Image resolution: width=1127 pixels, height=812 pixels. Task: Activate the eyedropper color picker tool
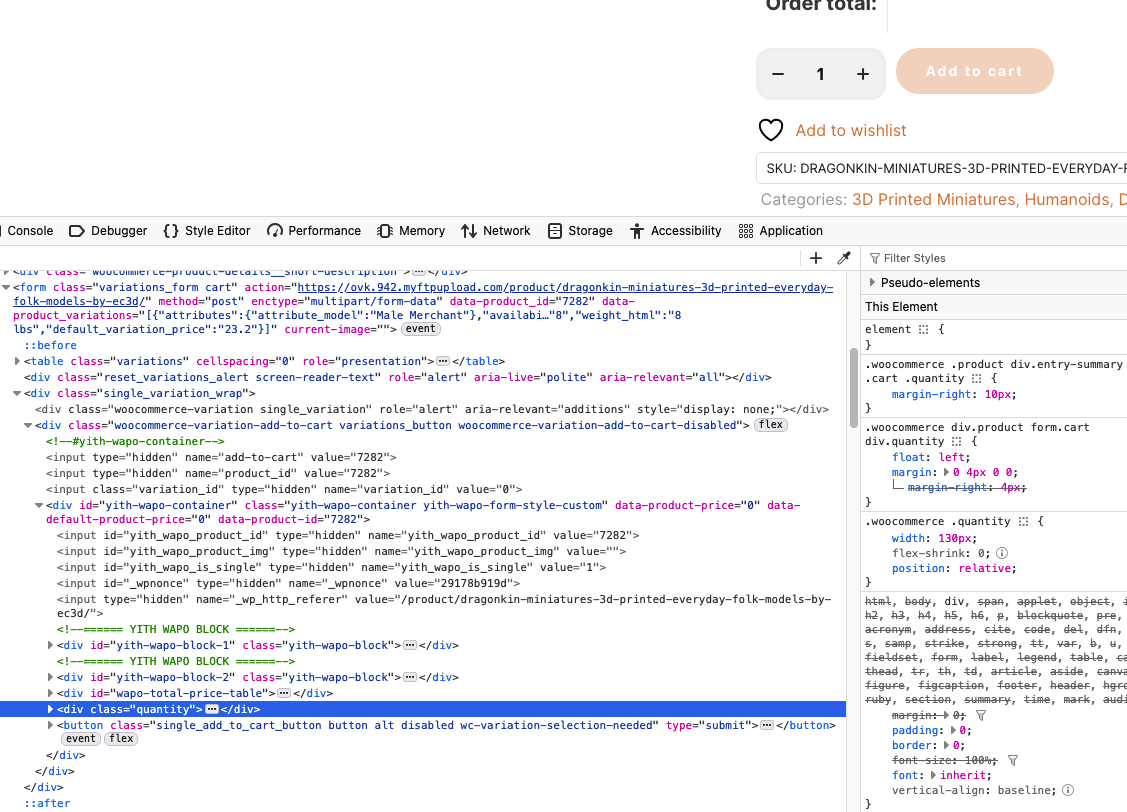pyautogui.click(x=843, y=258)
